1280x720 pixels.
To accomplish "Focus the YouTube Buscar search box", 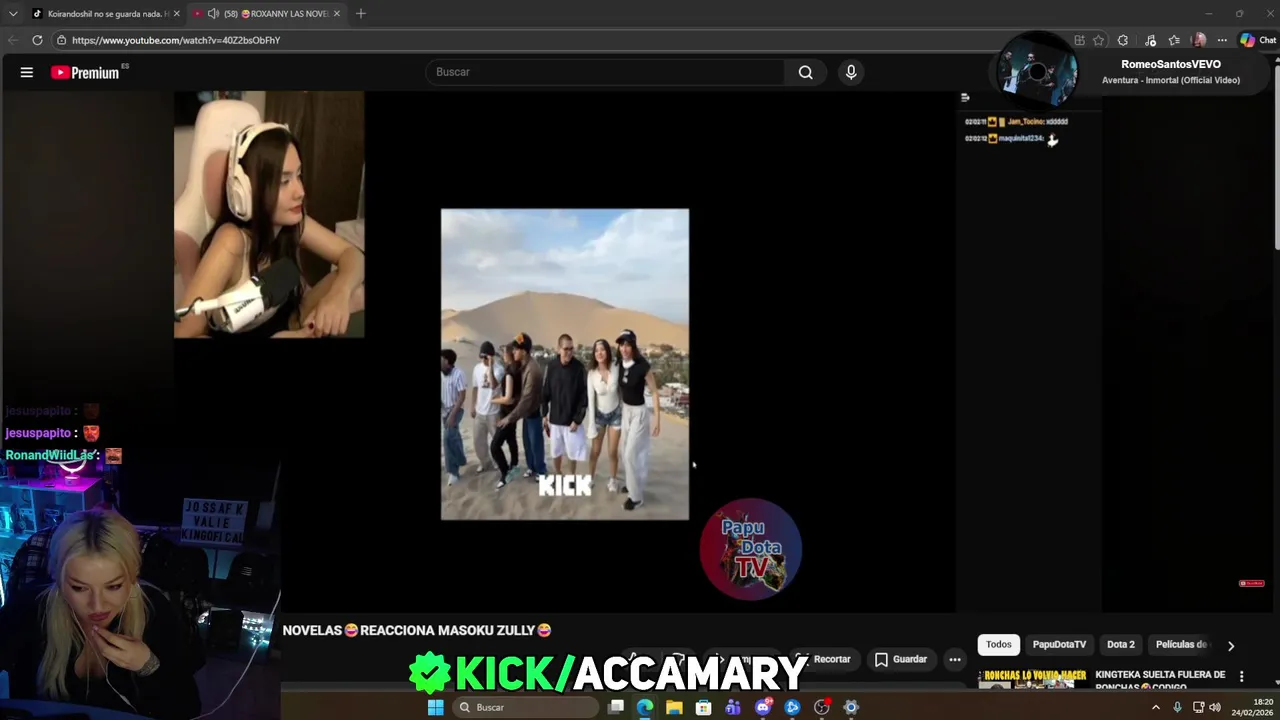I will coord(605,72).
